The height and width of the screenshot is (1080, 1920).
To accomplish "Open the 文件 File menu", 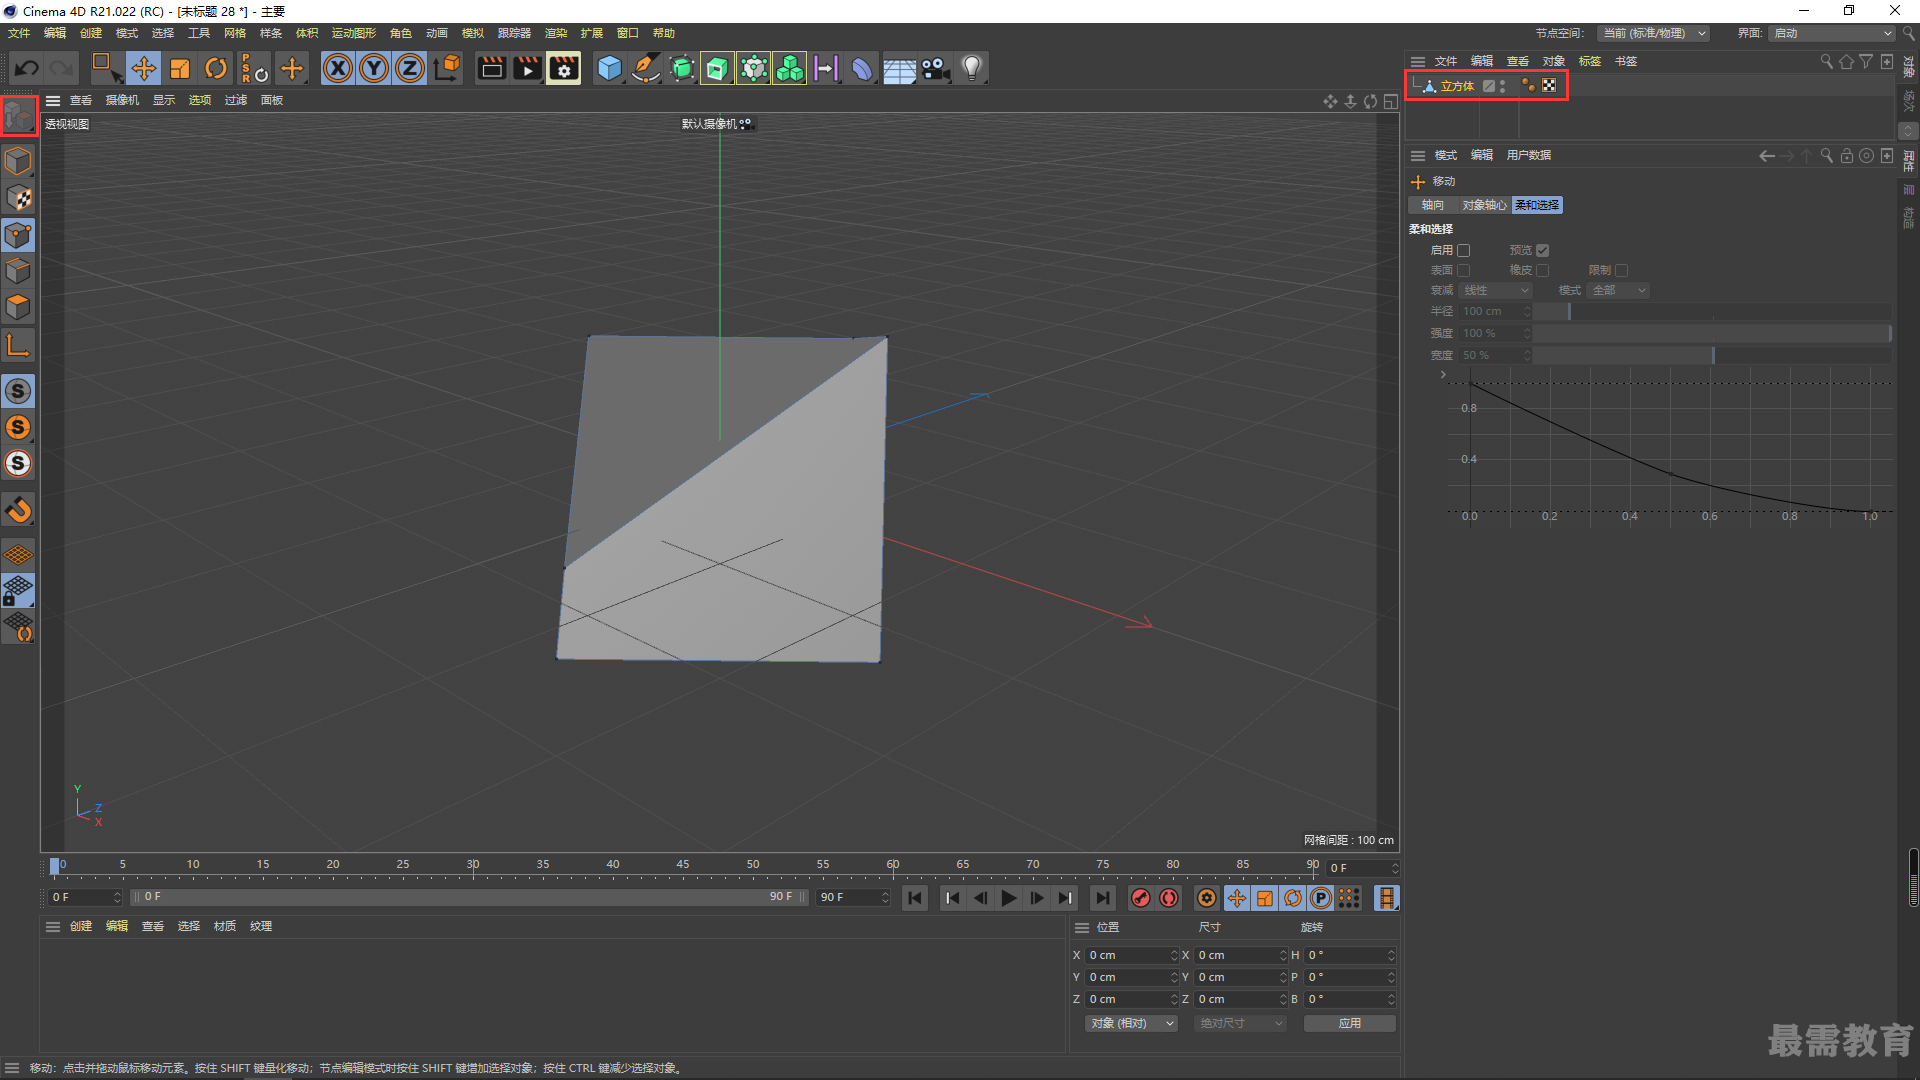I will coord(19,33).
